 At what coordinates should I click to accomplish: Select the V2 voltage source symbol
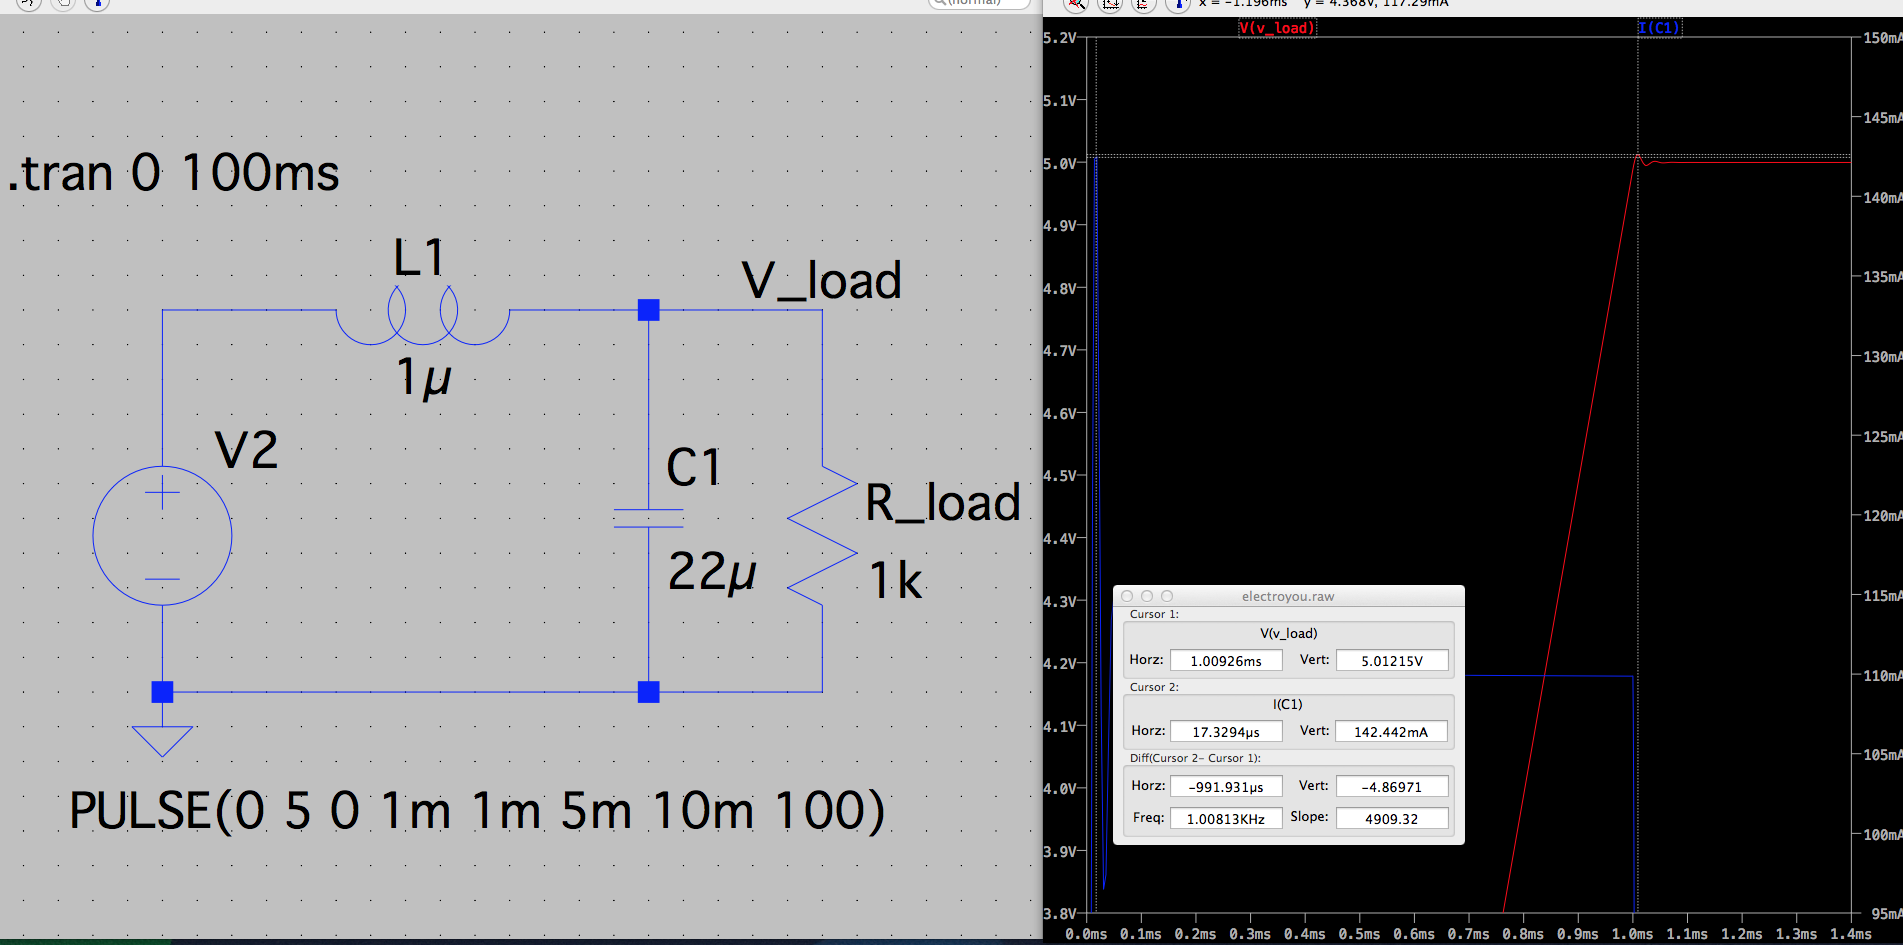click(x=162, y=535)
